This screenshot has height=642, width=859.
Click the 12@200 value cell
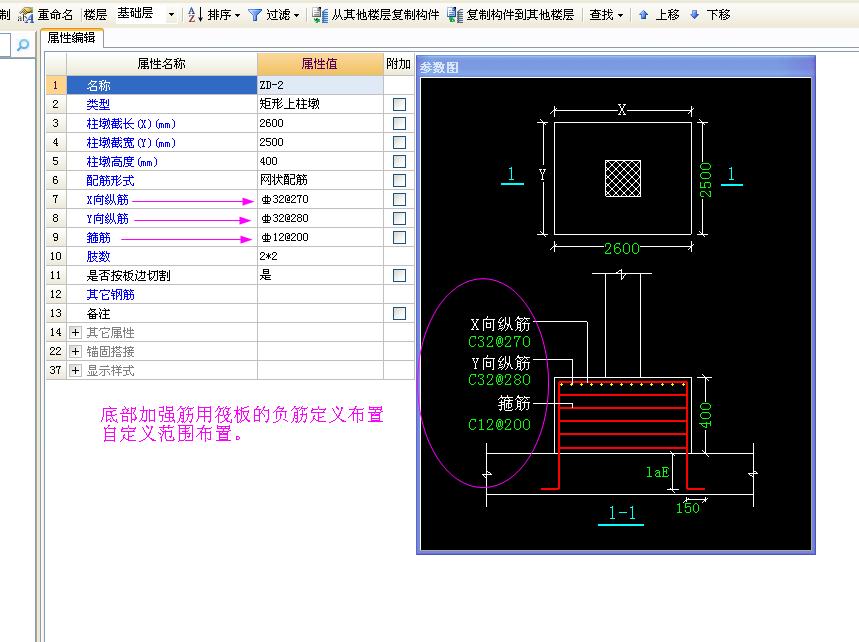(320, 237)
